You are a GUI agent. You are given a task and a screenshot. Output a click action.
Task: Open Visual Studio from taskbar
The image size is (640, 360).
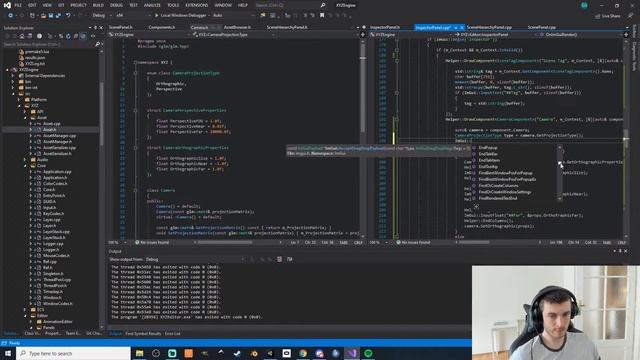click(x=352, y=353)
